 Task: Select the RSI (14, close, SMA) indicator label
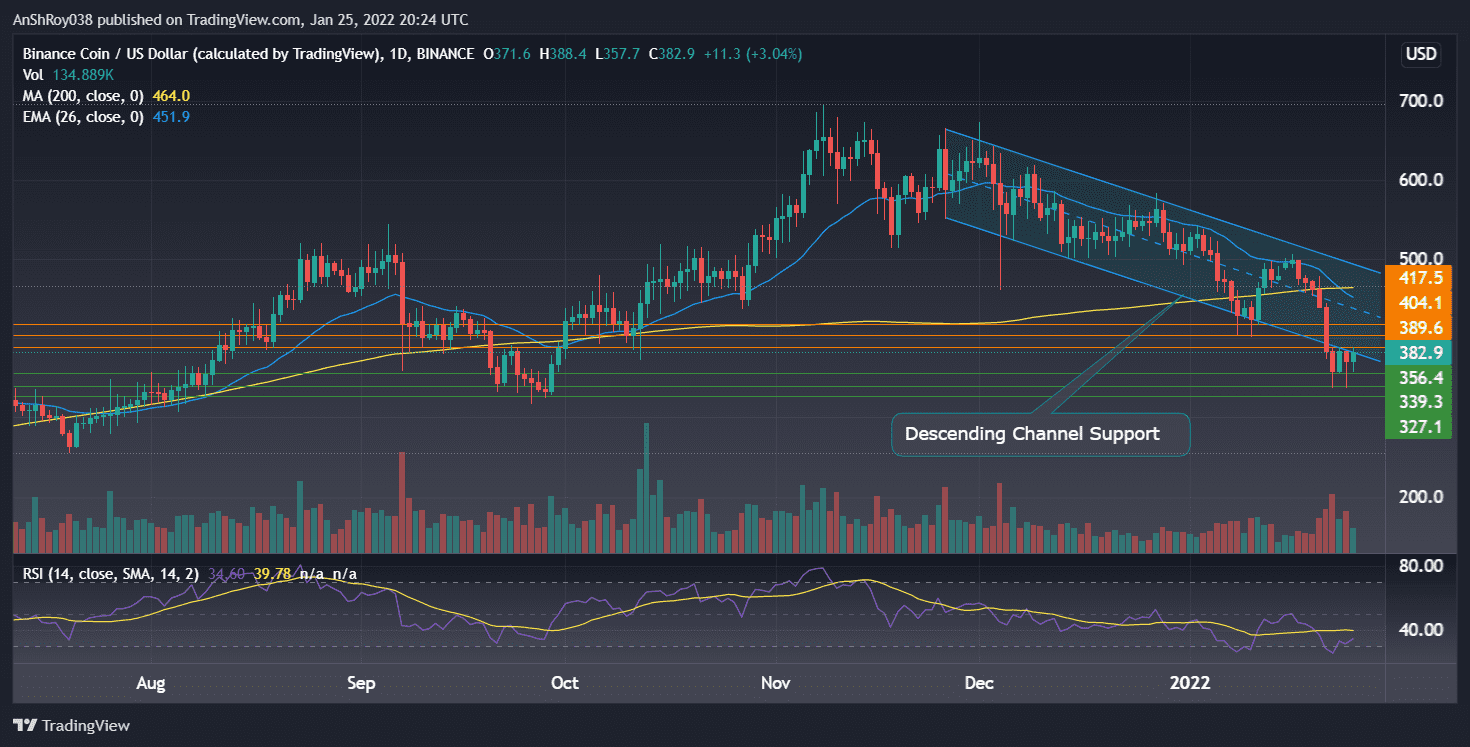coord(110,574)
